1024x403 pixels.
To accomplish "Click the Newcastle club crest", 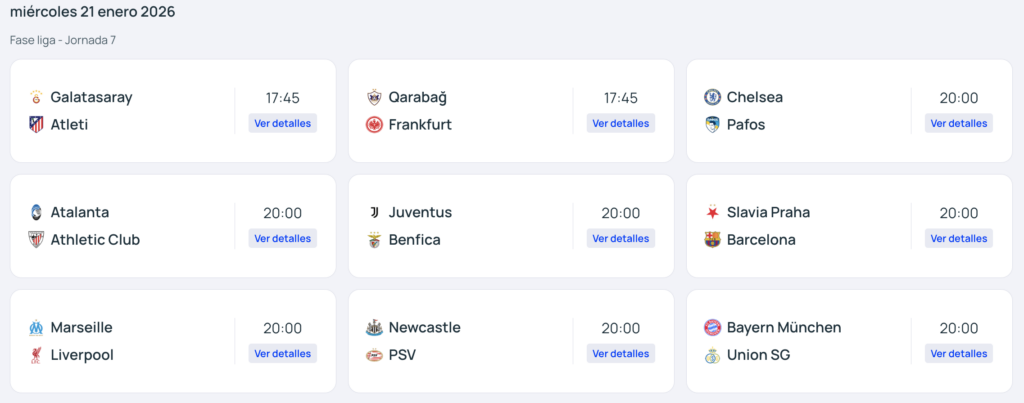I will [375, 327].
